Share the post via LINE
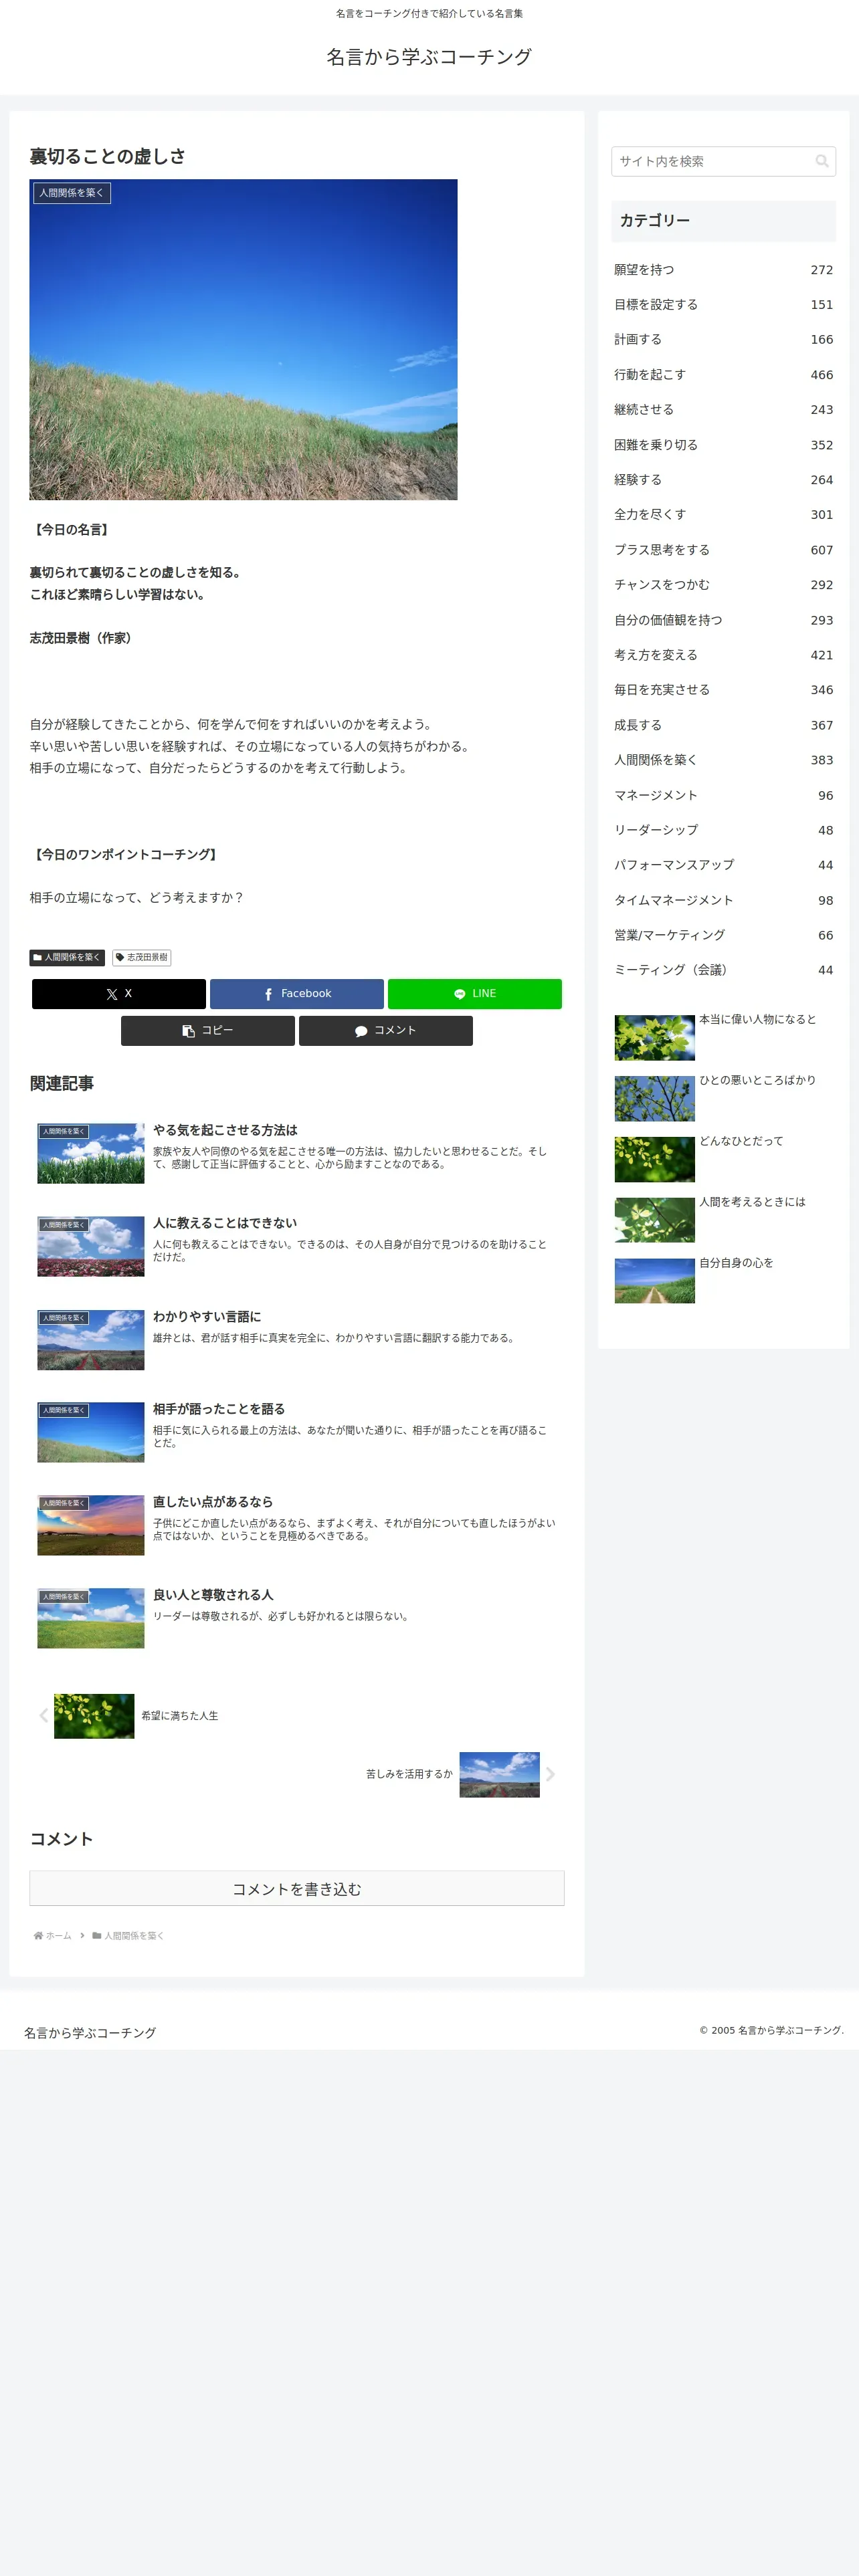 tap(475, 993)
